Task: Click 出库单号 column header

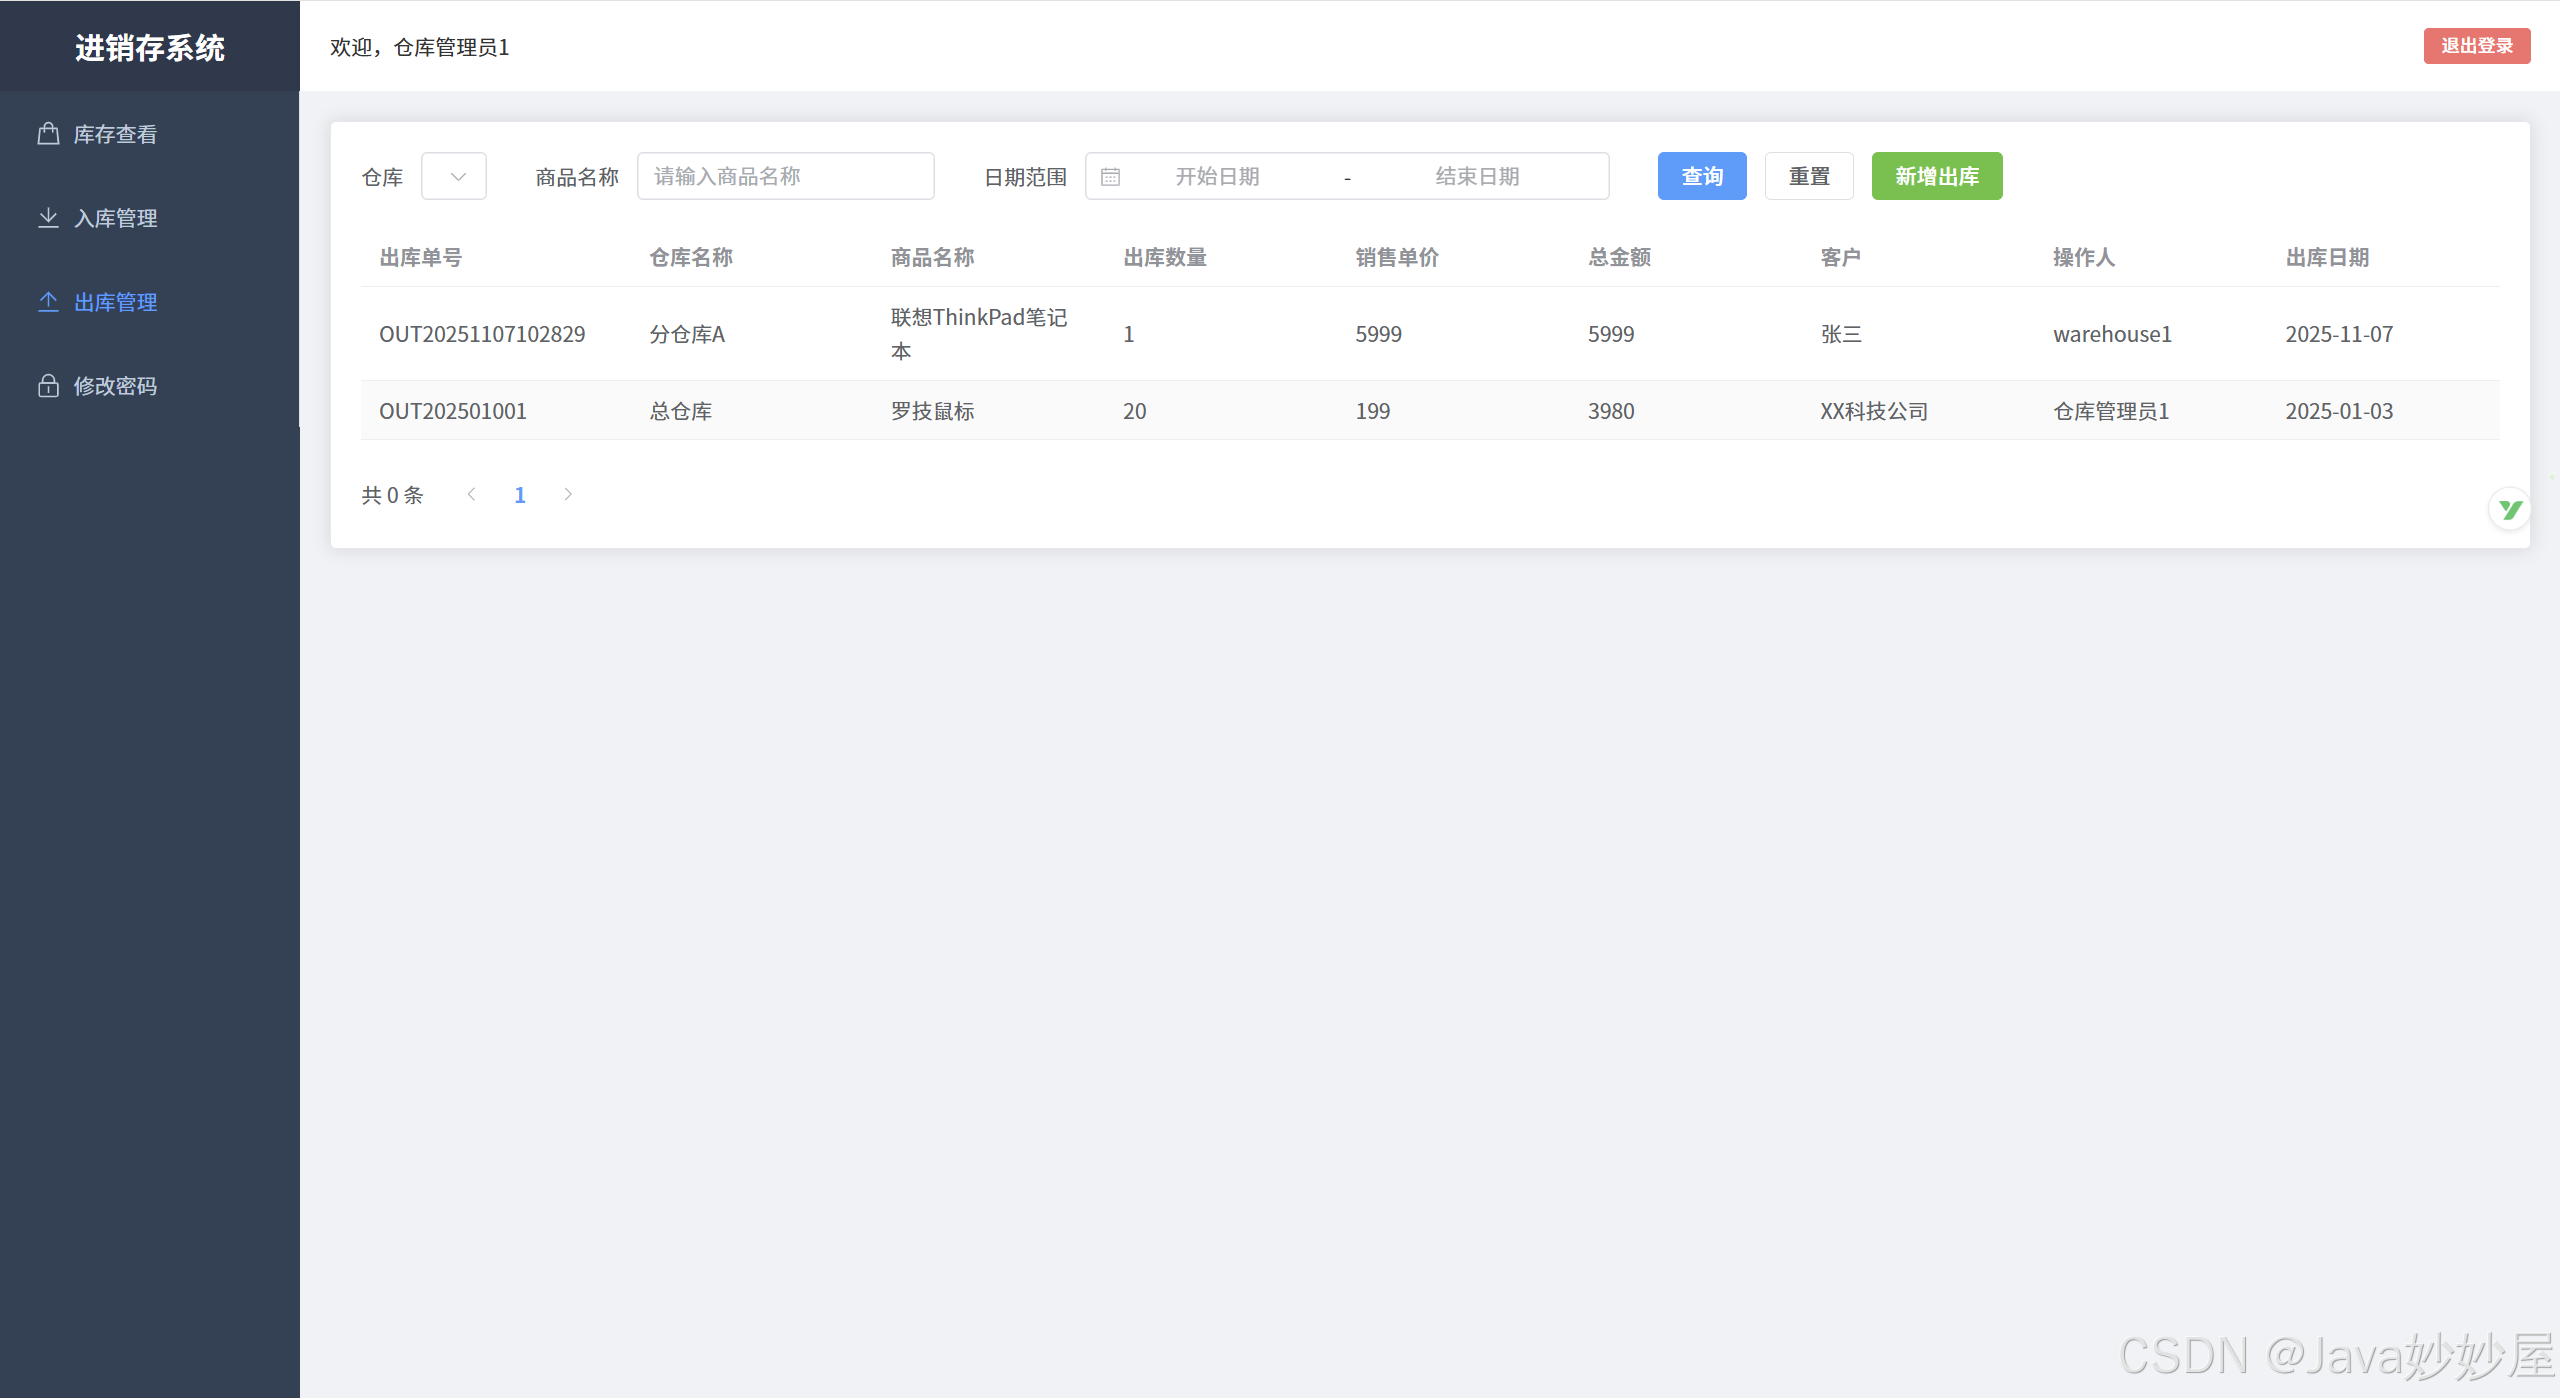Action: [421, 257]
